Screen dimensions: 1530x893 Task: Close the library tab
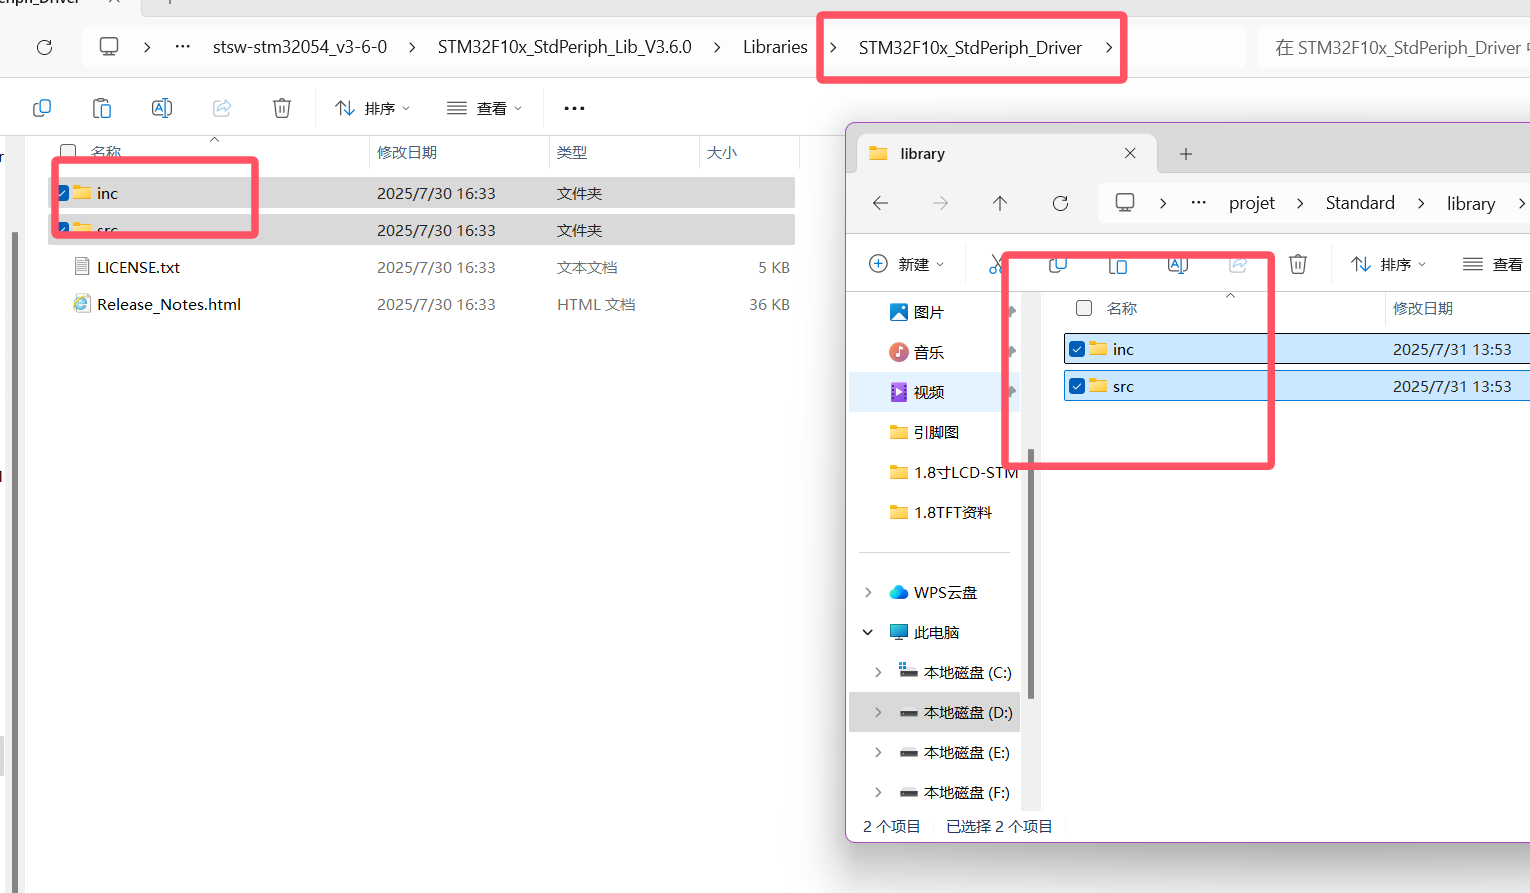1130,153
